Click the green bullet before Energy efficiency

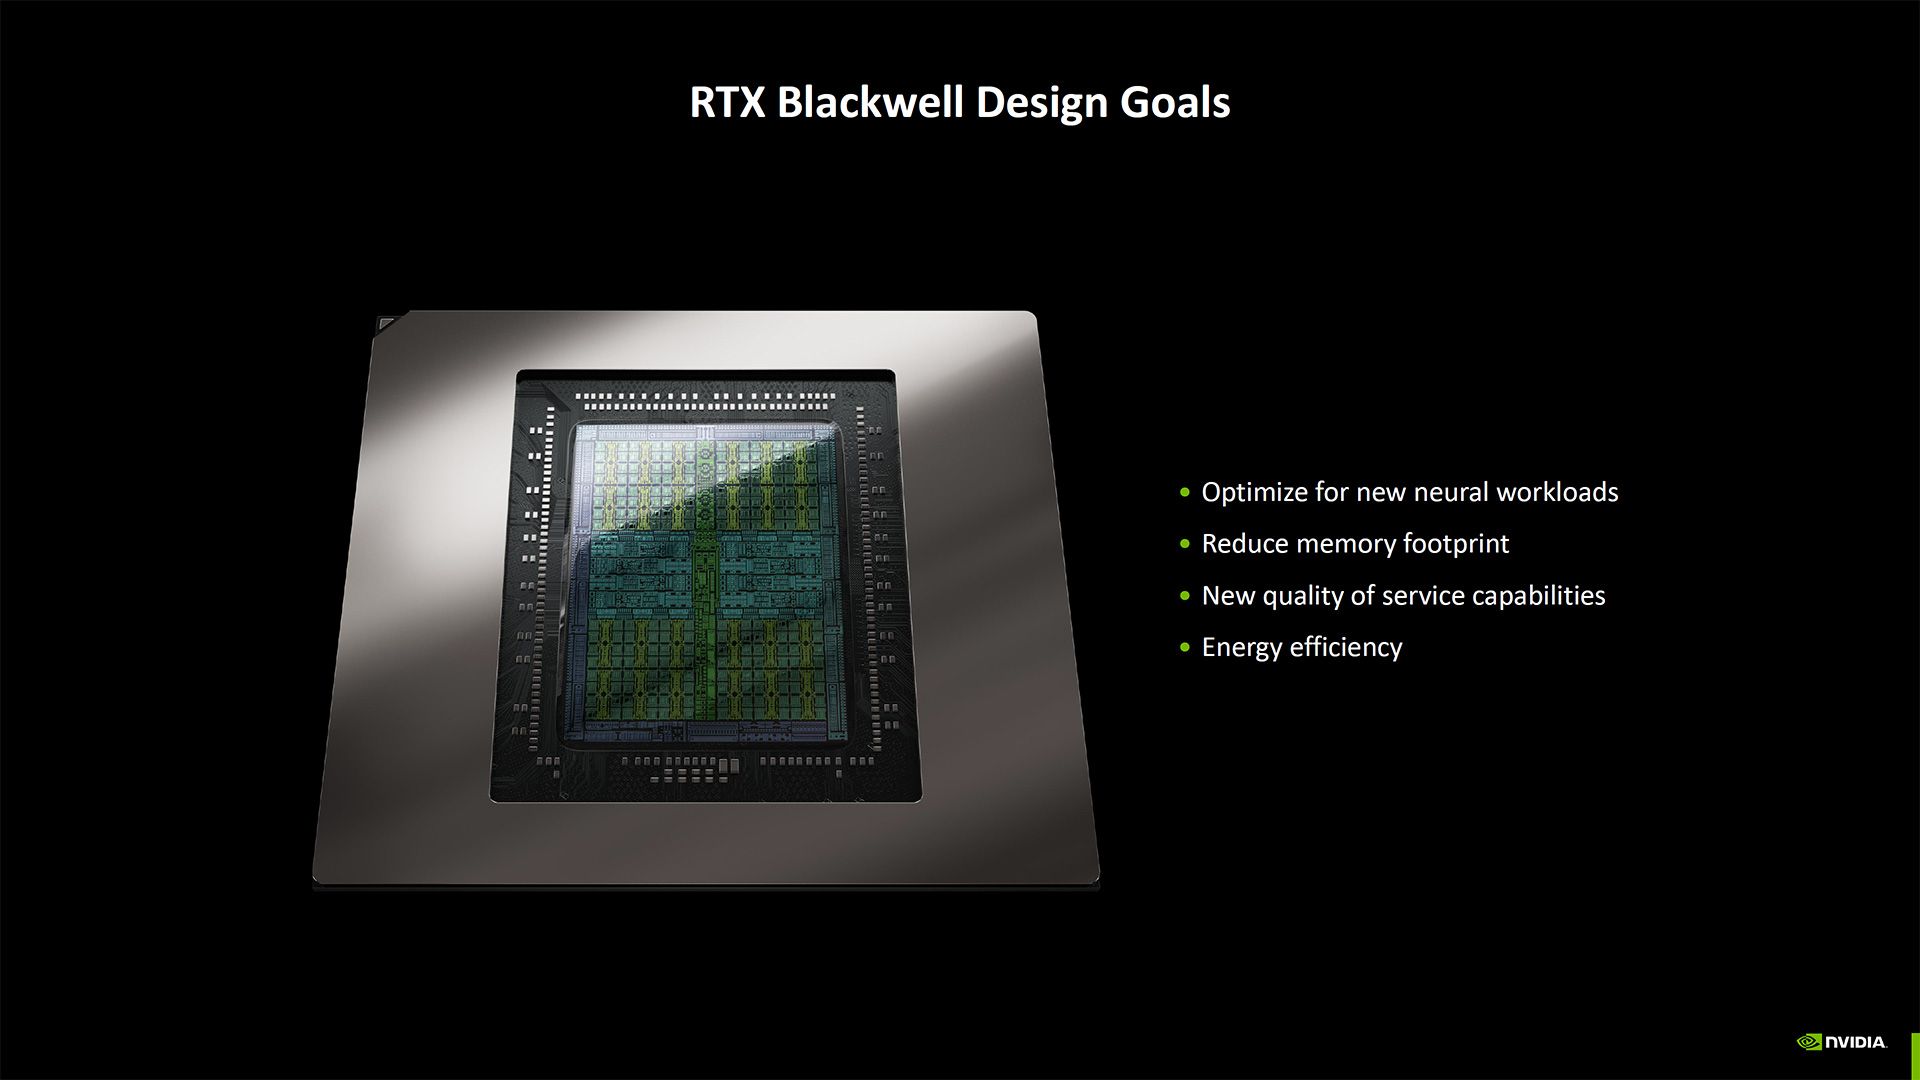pos(1185,648)
